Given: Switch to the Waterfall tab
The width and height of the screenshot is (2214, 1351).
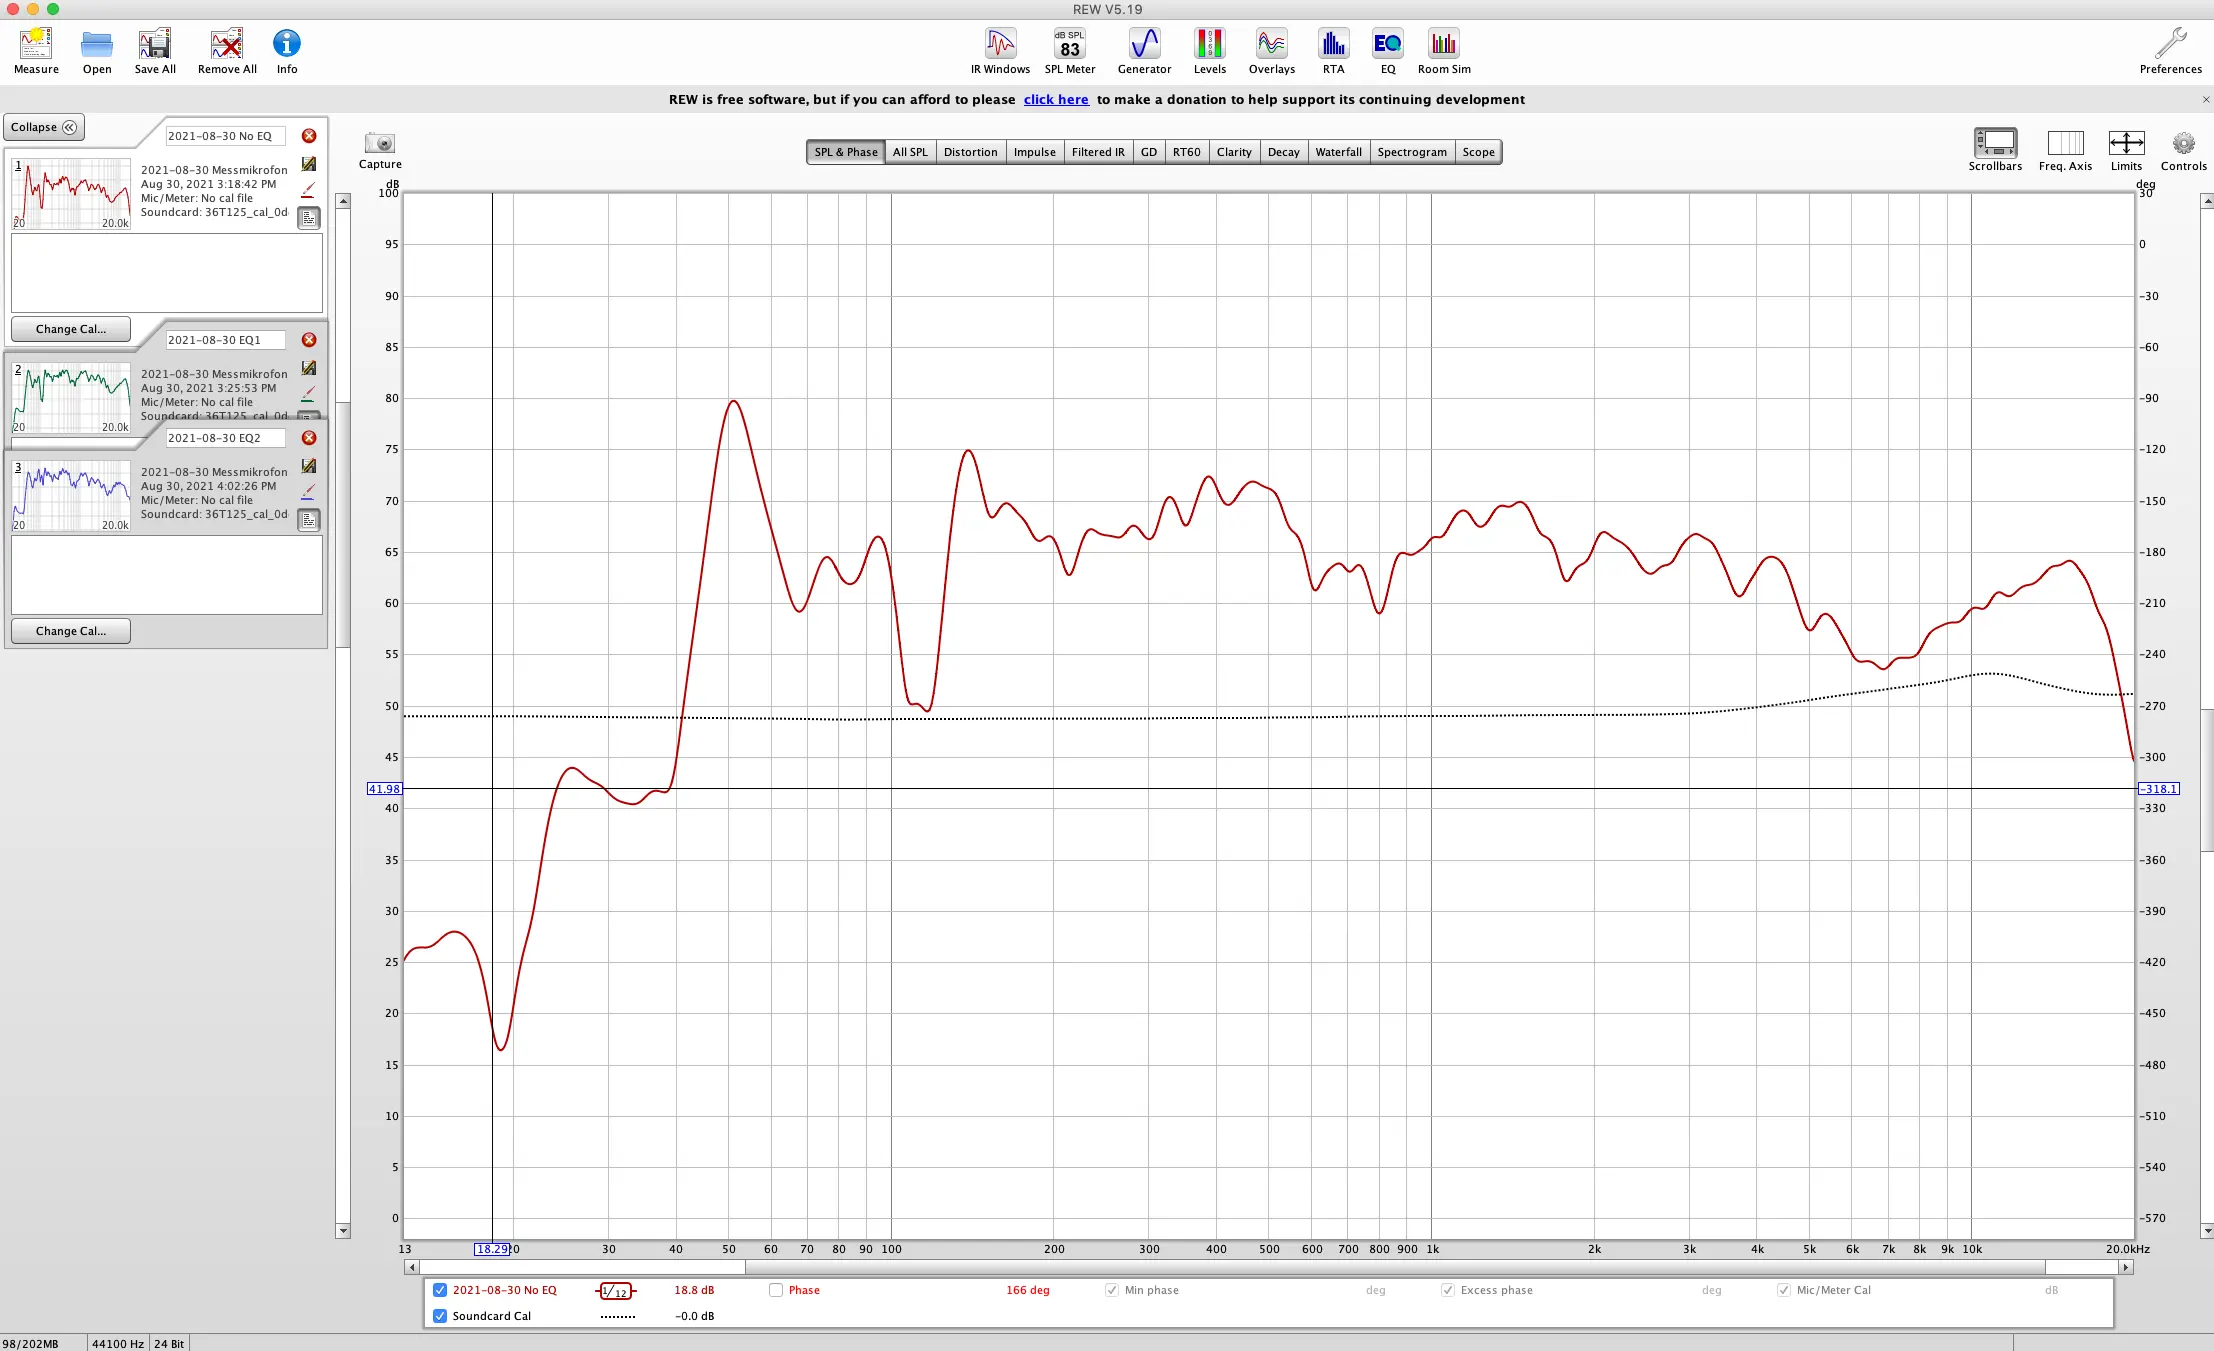Looking at the screenshot, I should [1338, 152].
